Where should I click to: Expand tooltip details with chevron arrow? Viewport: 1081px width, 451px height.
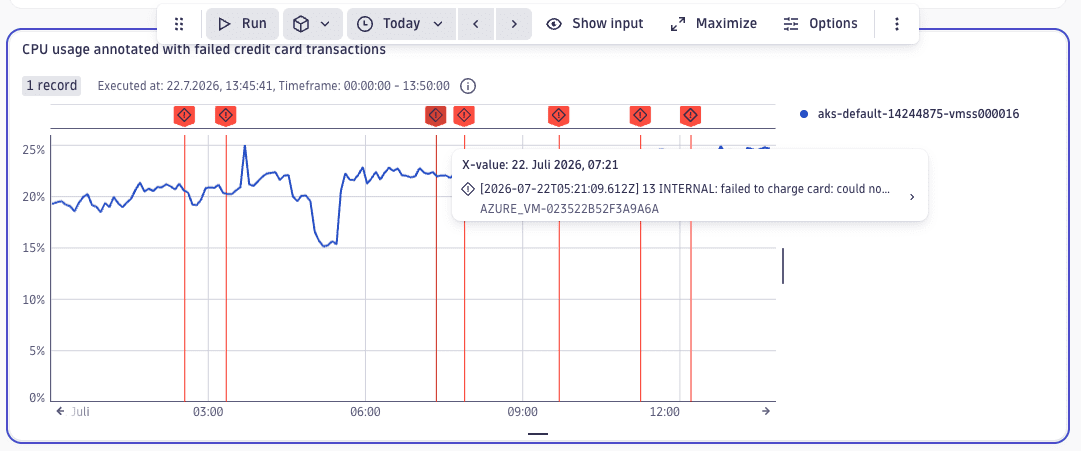912,197
